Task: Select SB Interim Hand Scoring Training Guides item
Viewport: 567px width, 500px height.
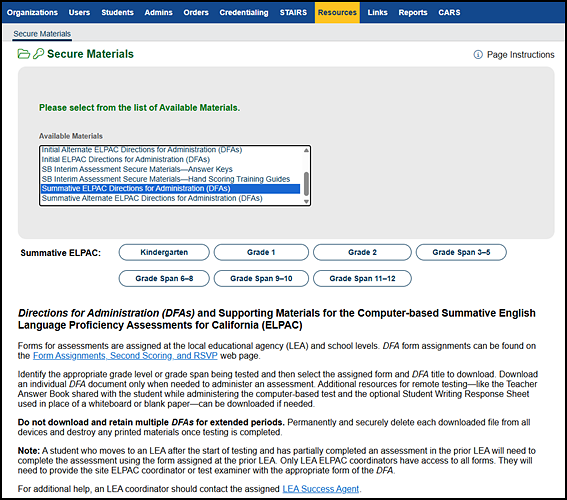Action: (x=170, y=179)
